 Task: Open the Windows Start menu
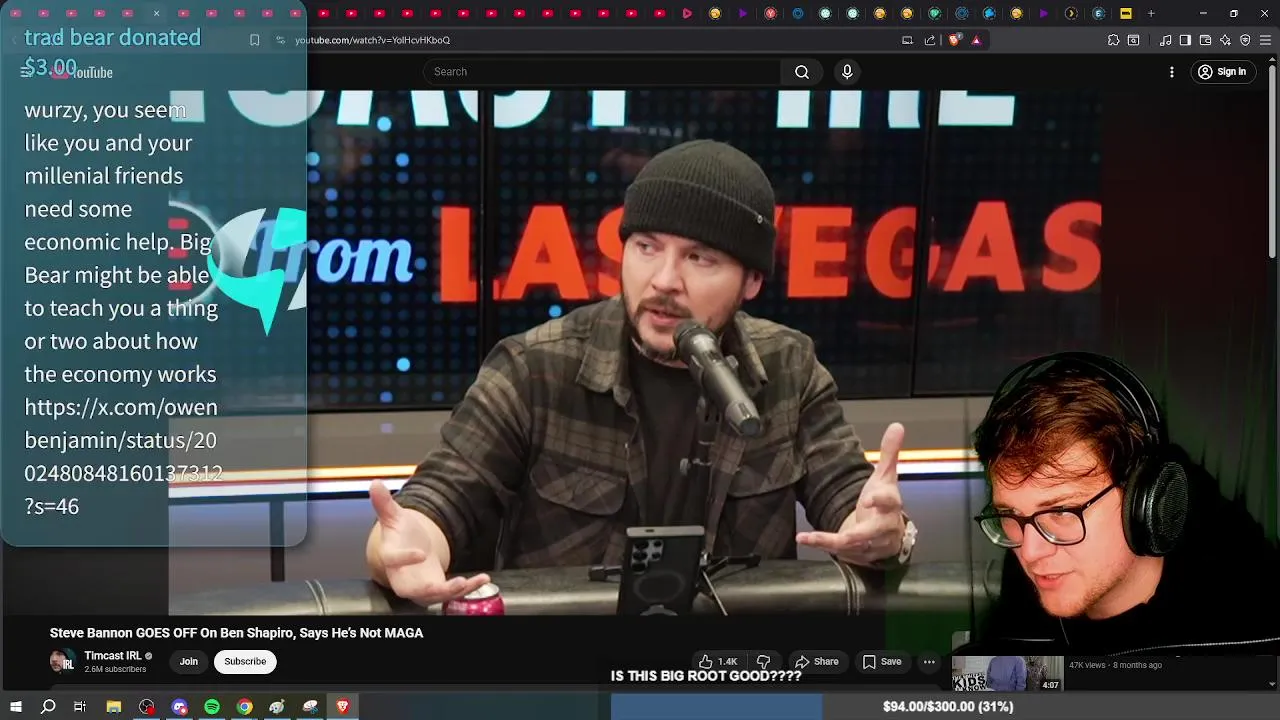(15, 706)
